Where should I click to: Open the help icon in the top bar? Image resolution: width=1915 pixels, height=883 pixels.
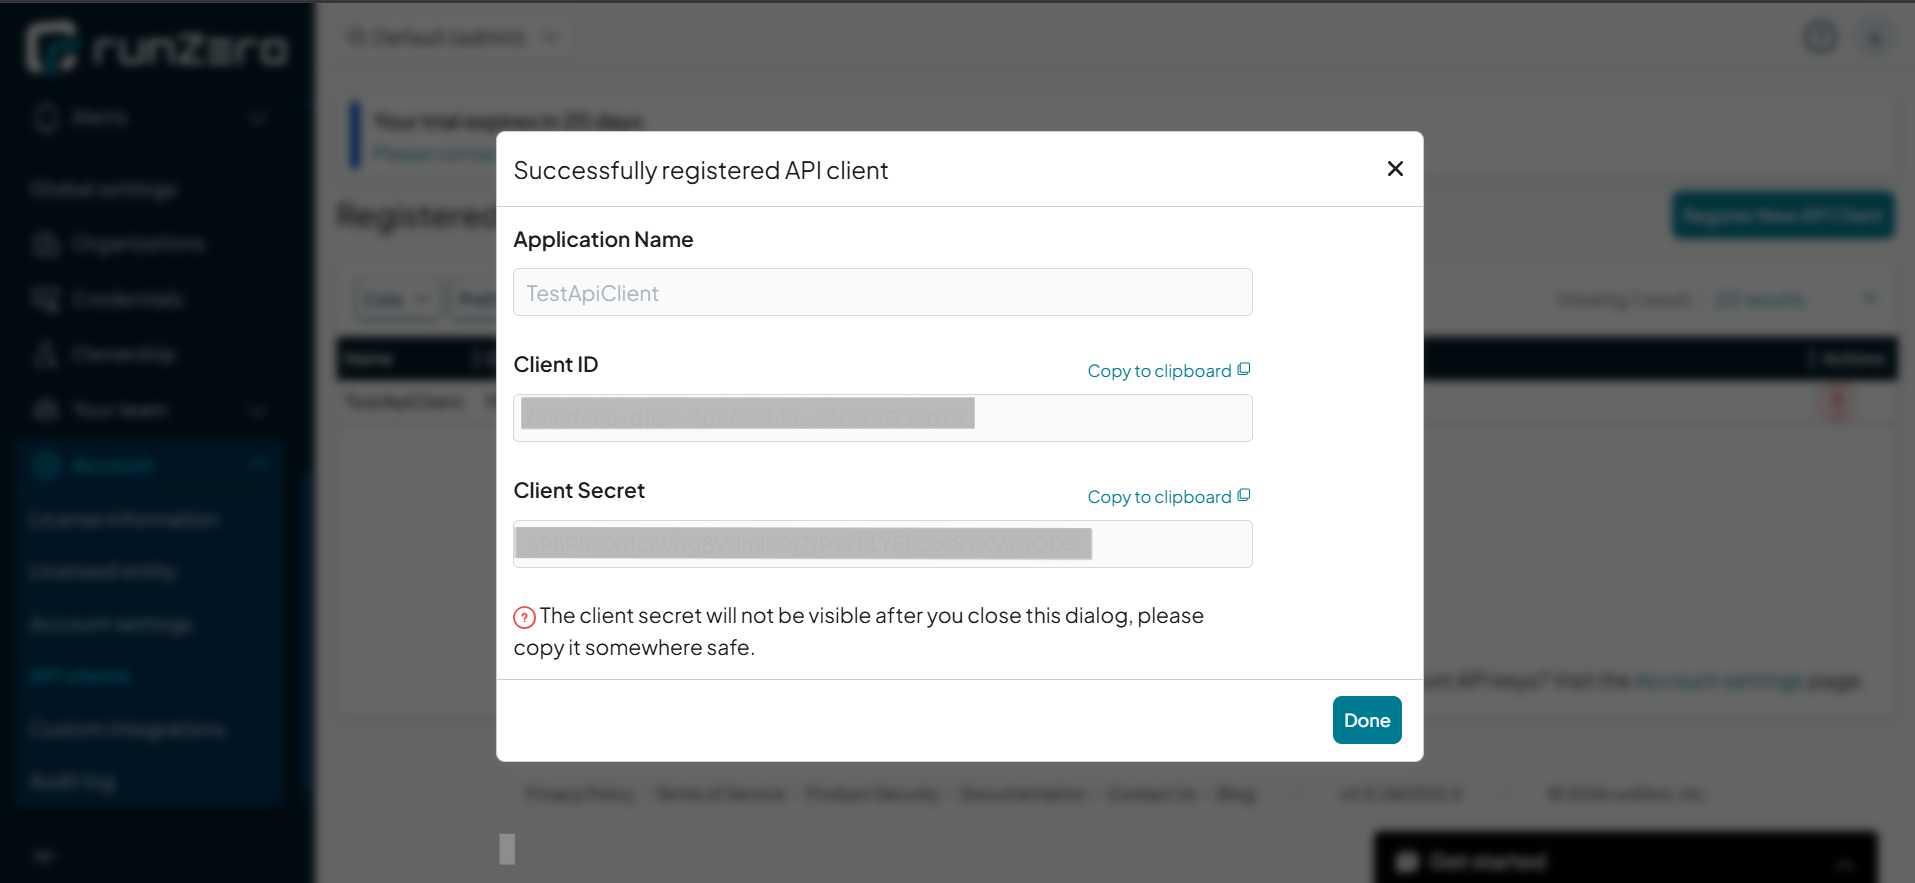coord(1820,37)
